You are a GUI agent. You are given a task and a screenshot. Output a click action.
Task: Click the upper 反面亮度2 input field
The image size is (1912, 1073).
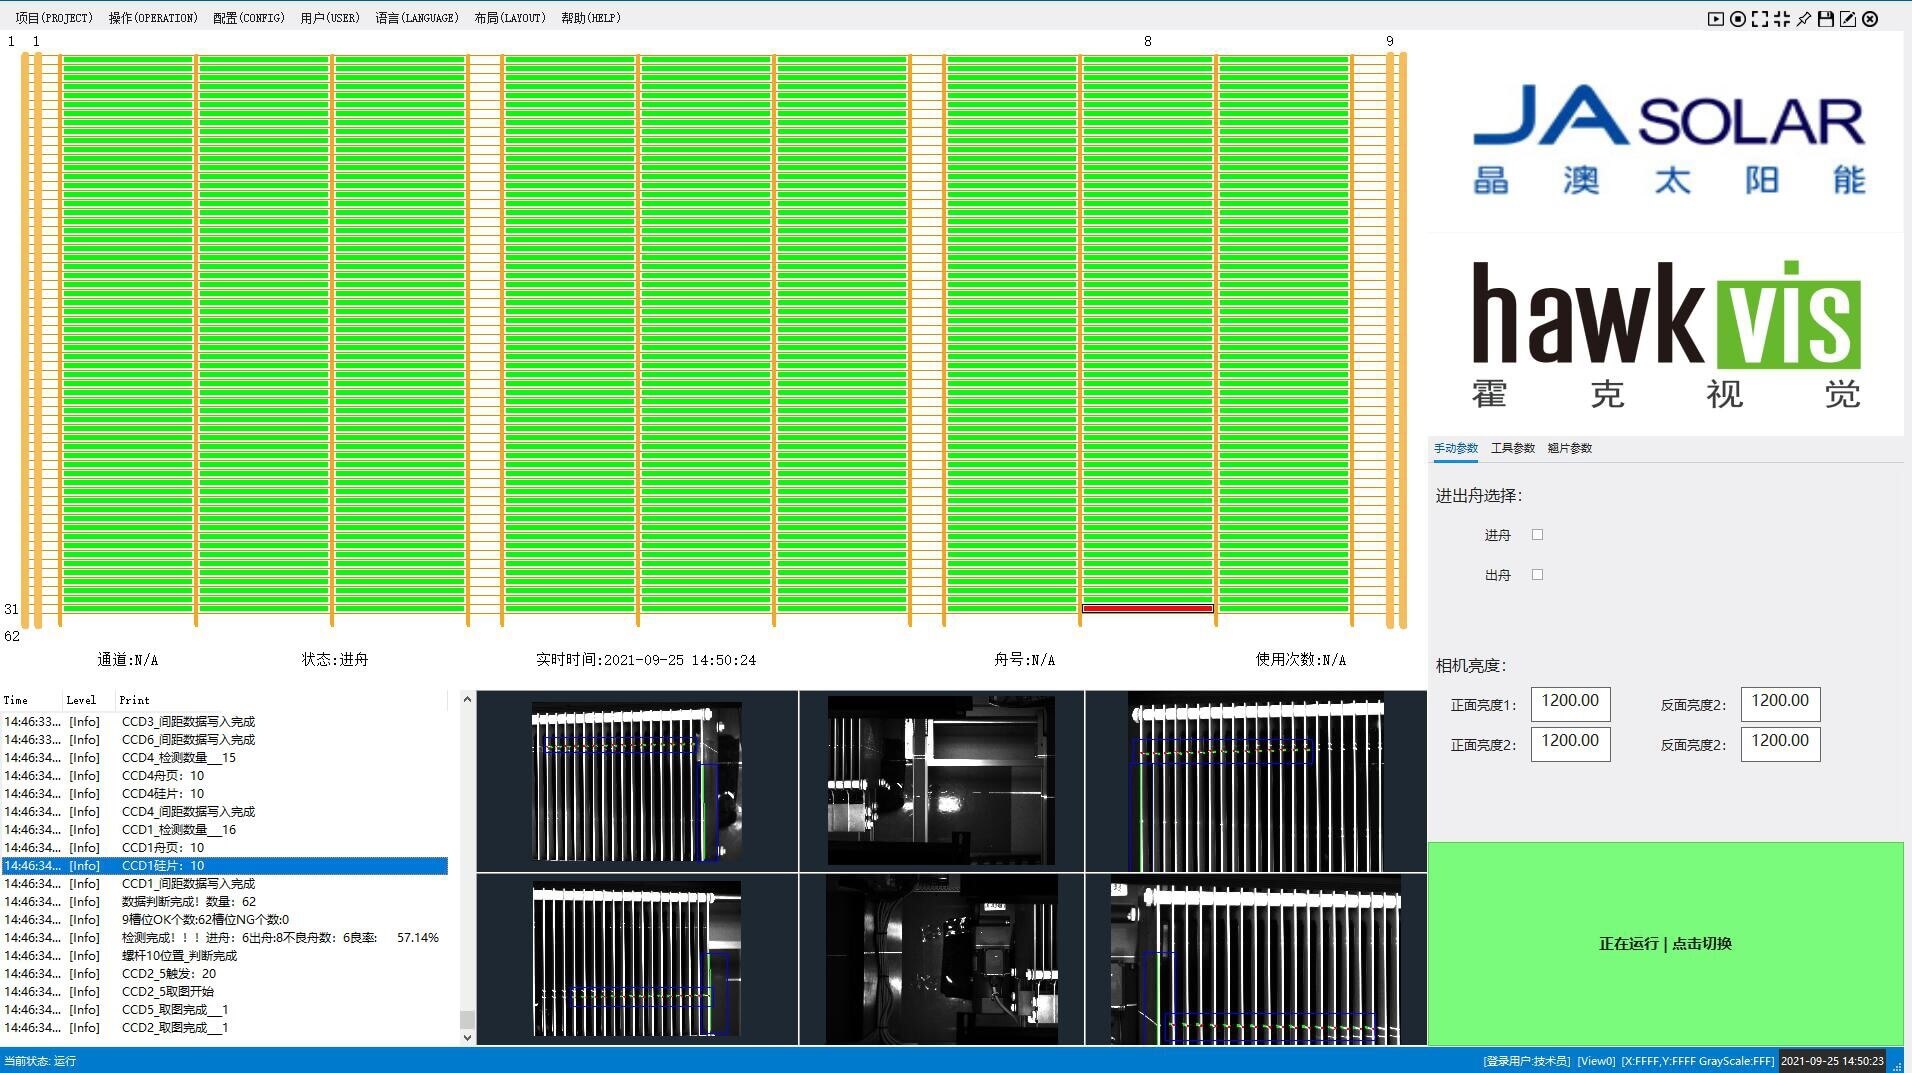coord(1780,703)
